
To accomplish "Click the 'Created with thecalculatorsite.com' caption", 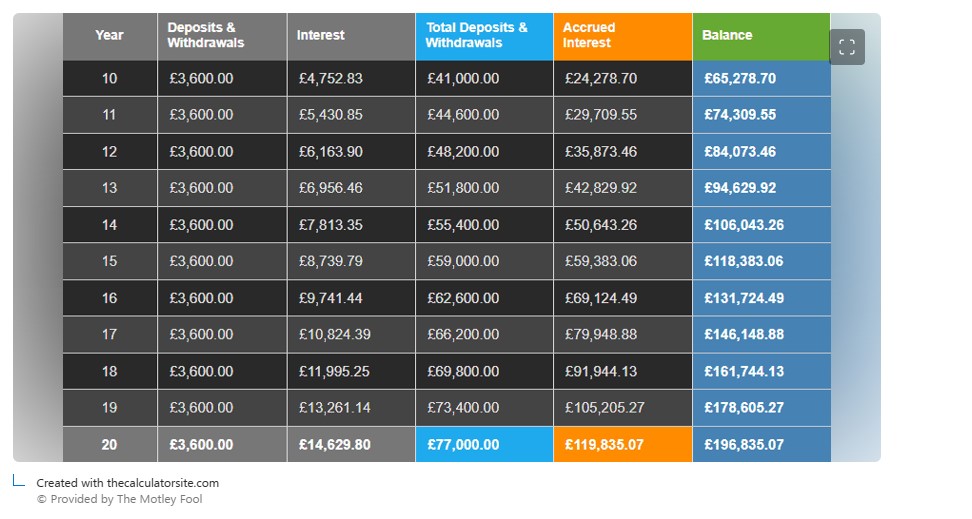I will 127,483.
